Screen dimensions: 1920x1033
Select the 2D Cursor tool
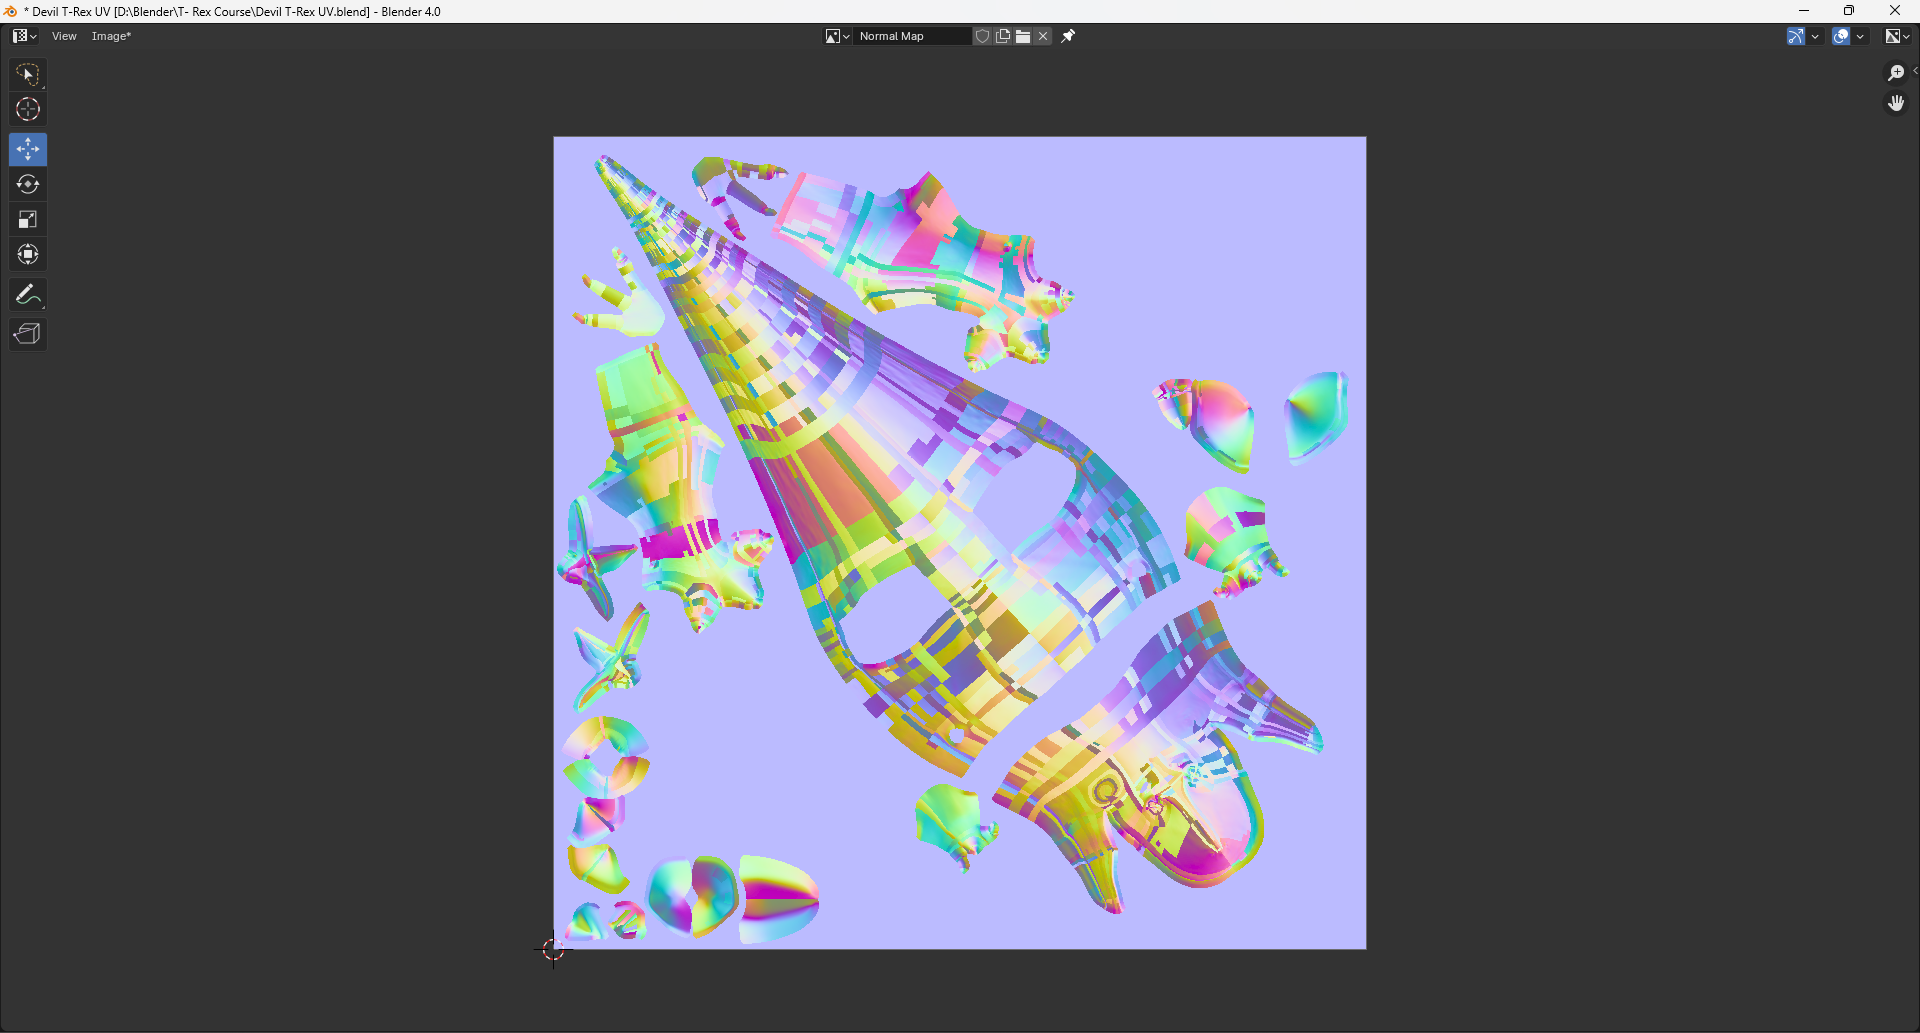point(28,109)
